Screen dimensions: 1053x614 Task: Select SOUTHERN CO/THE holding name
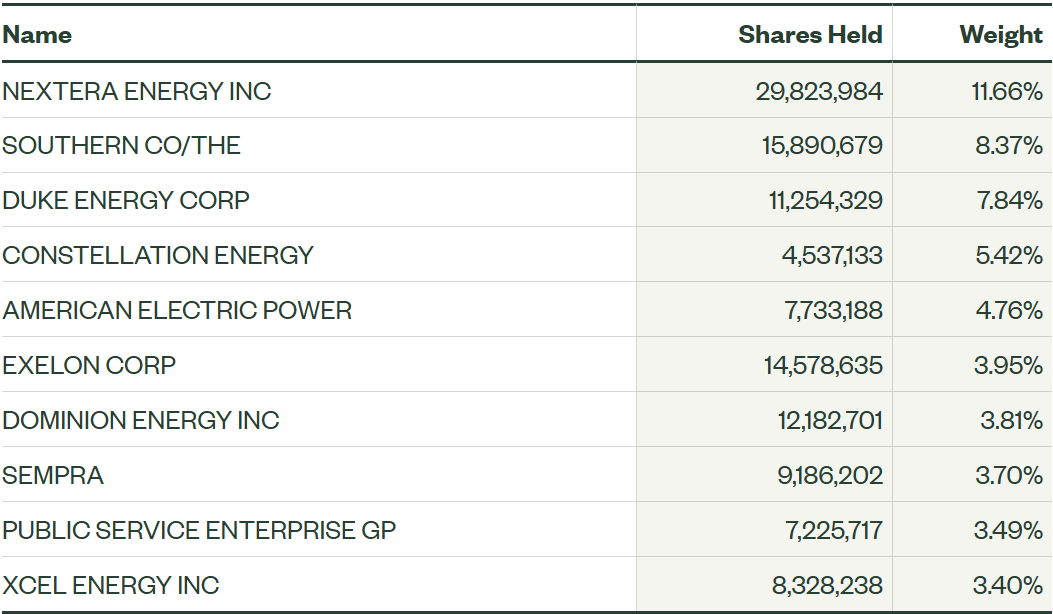point(122,146)
